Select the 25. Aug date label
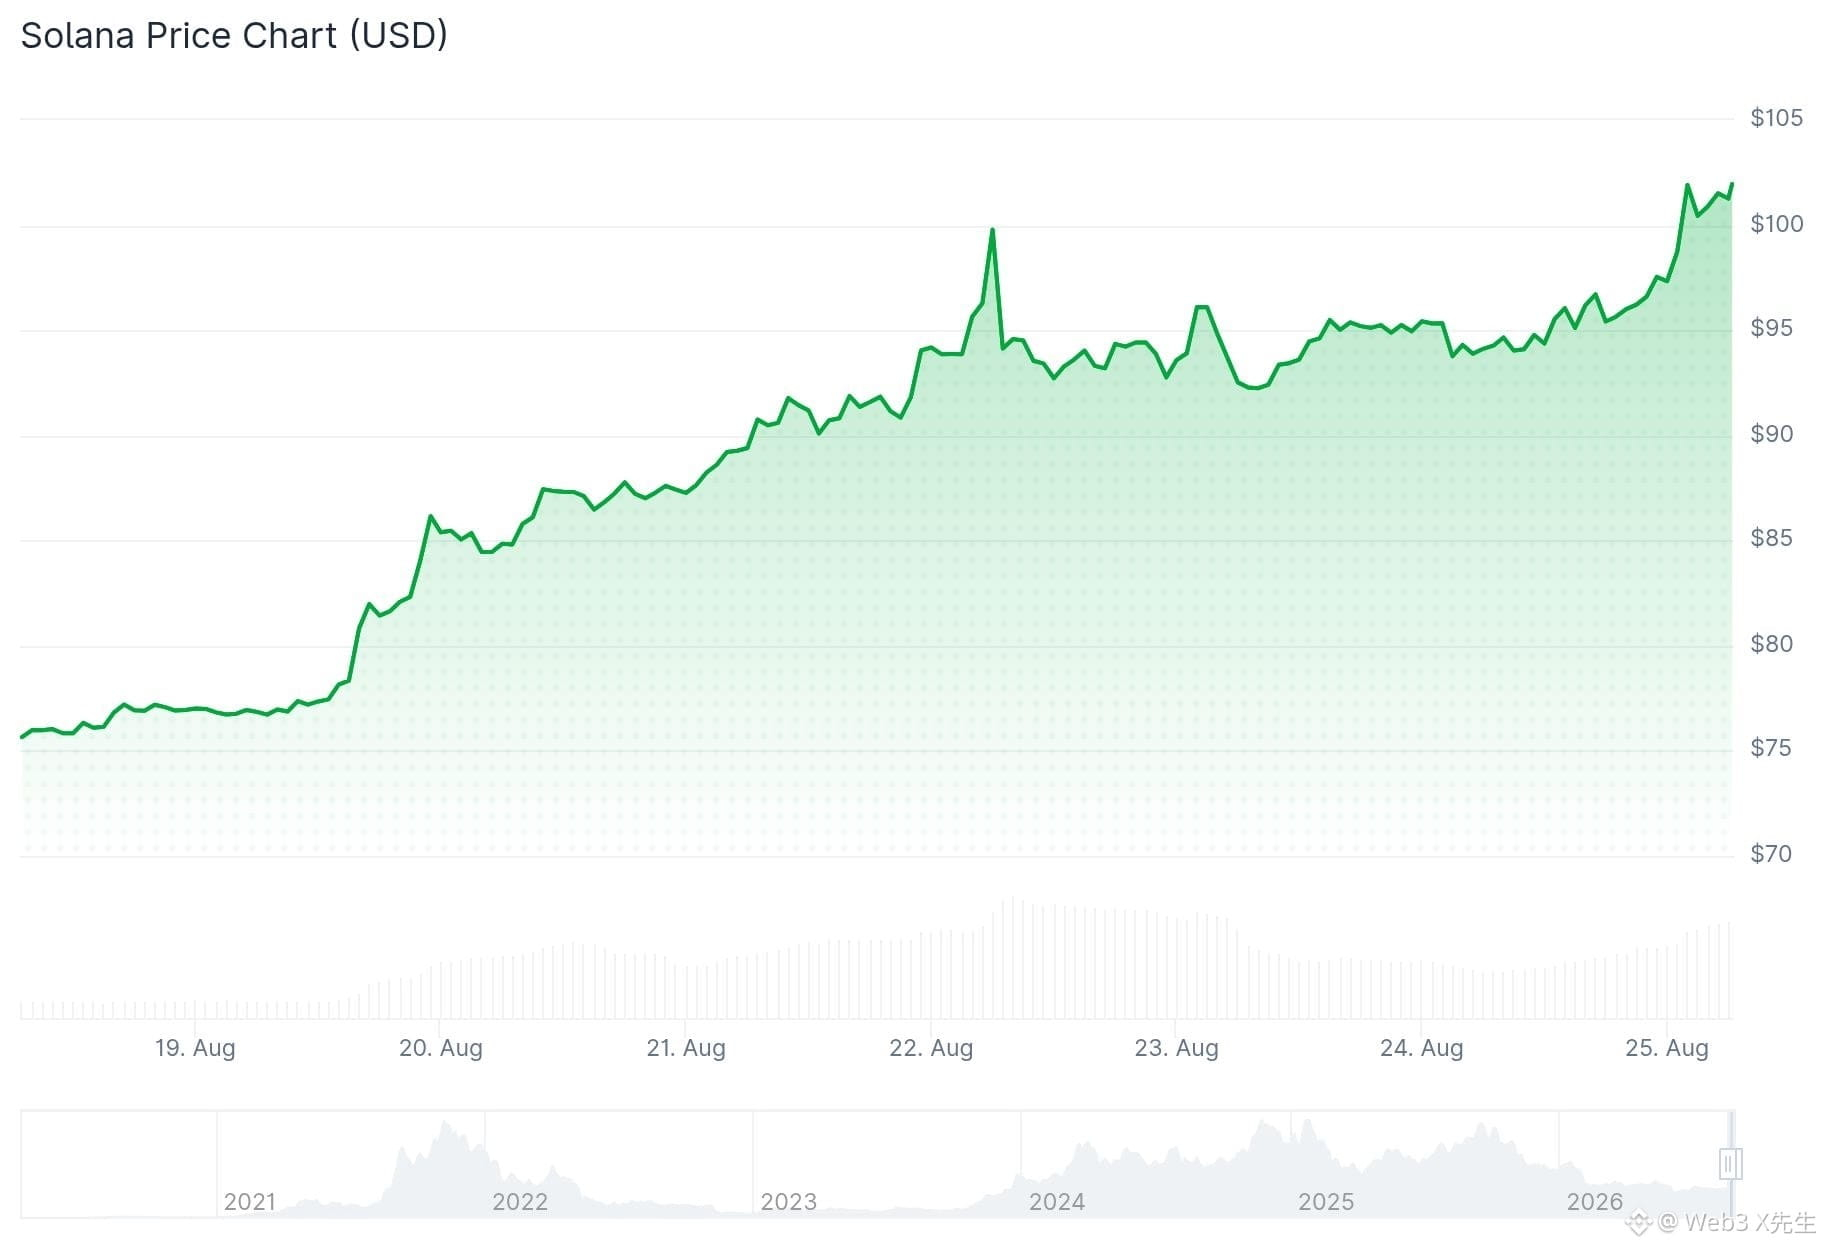Viewport: 1824px width, 1248px height. click(1667, 1048)
